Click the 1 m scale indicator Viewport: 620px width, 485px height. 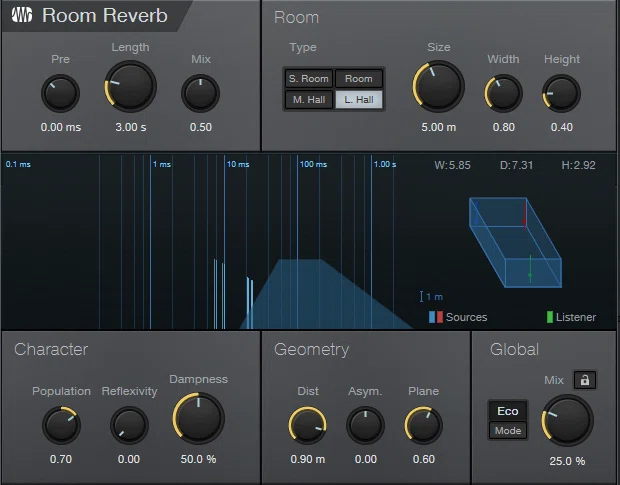pos(431,296)
